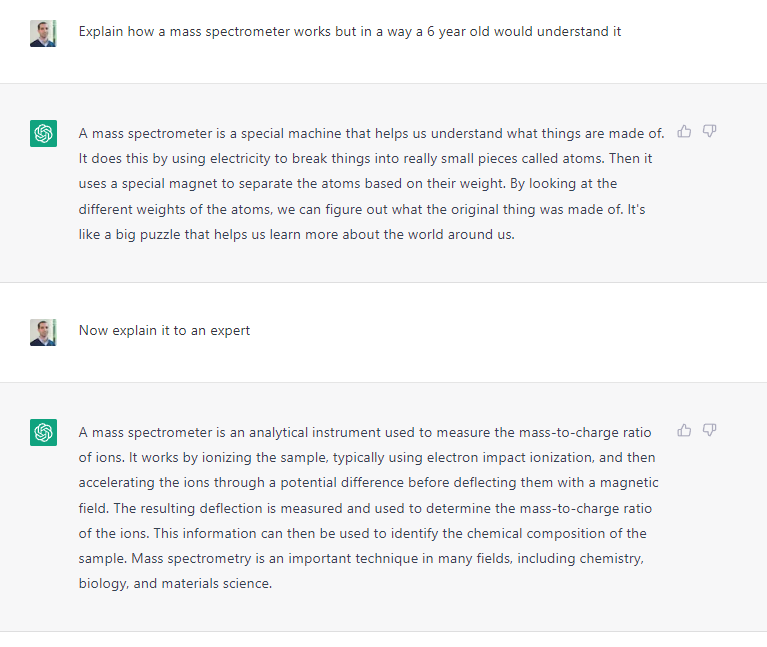Click user avatar beside "Now explain it to an expert"

click(x=43, y=332)
